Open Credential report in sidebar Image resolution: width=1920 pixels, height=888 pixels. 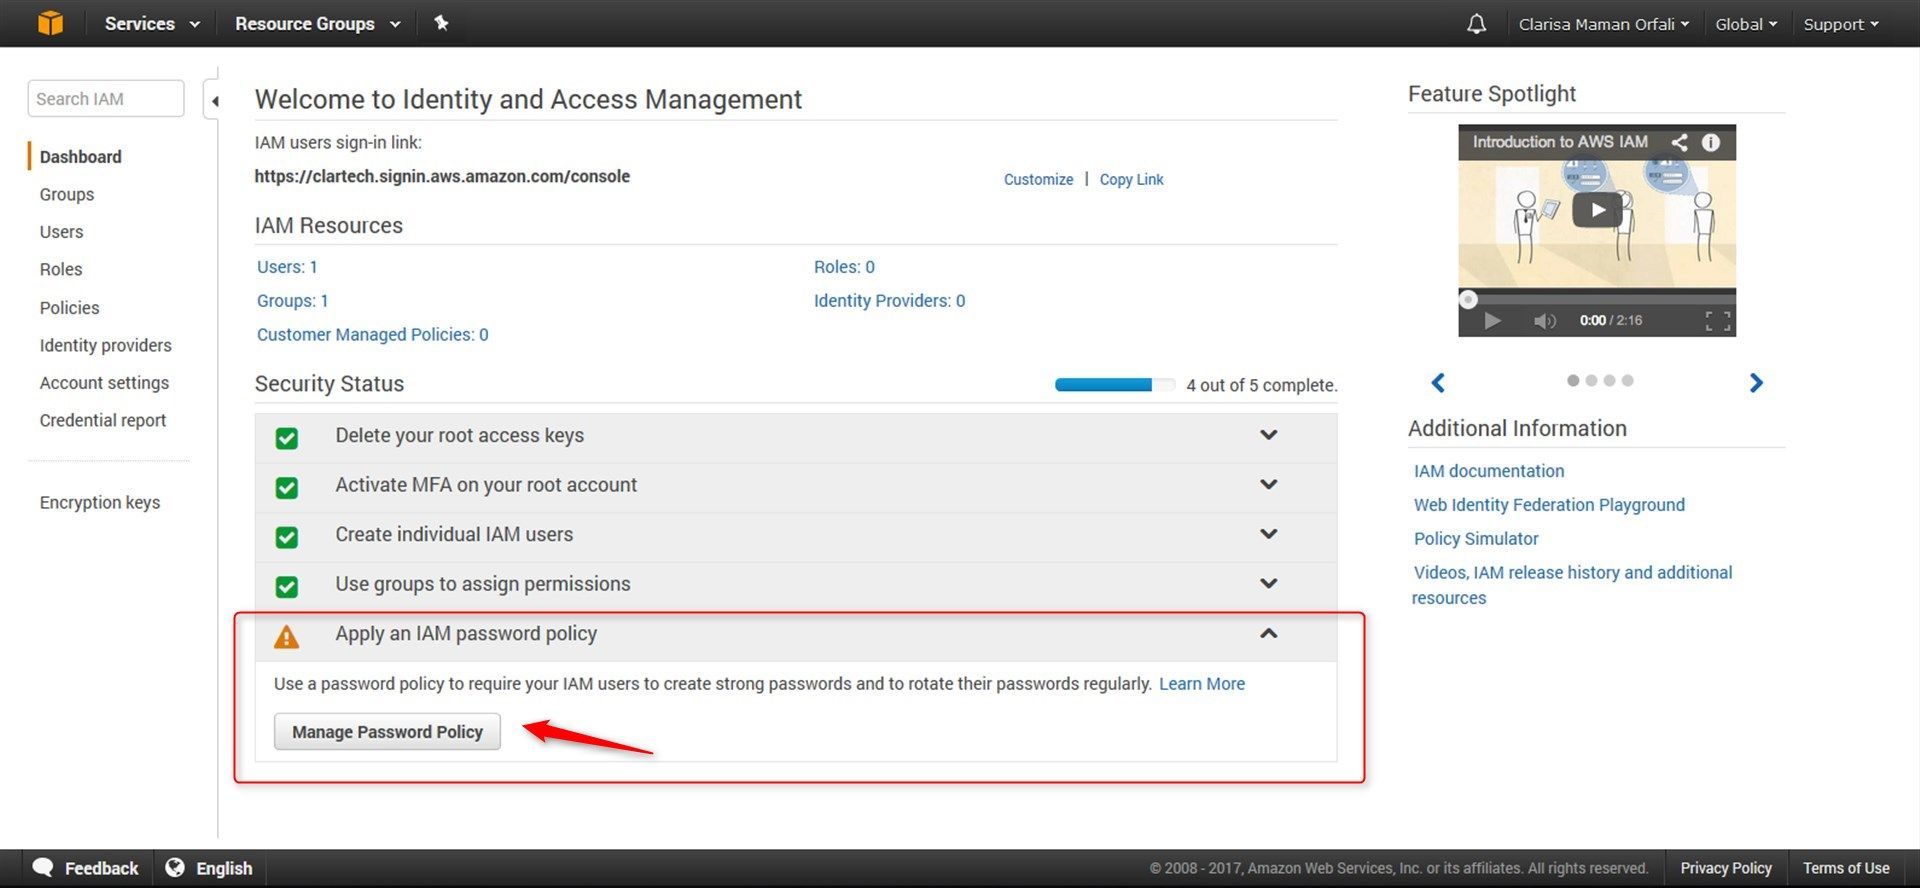(x=103, y=420)
